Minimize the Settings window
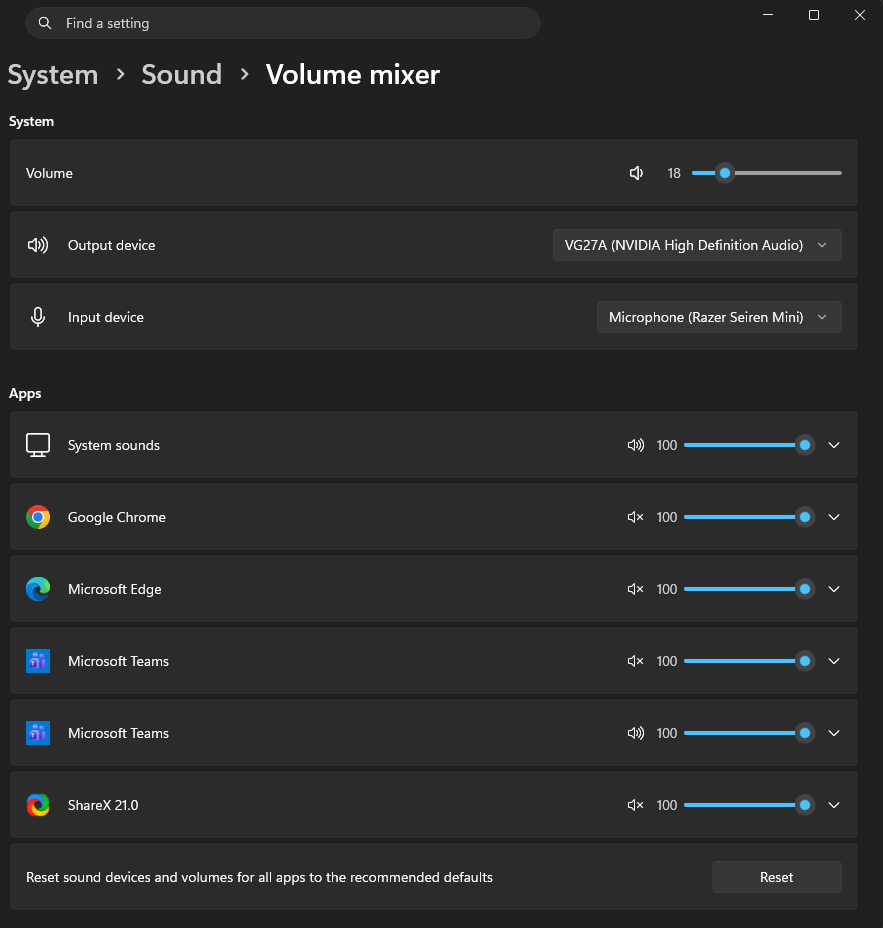 [x=768, y=15]
